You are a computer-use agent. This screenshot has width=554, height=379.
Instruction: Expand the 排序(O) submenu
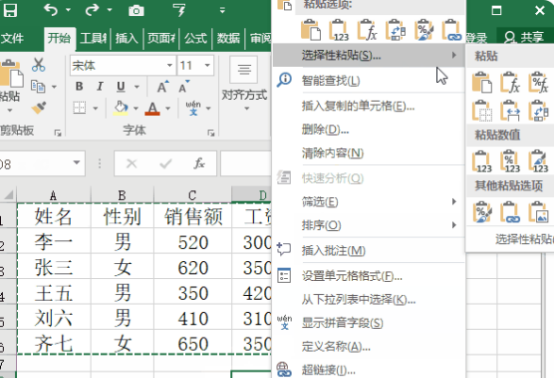tap(369, 225)
